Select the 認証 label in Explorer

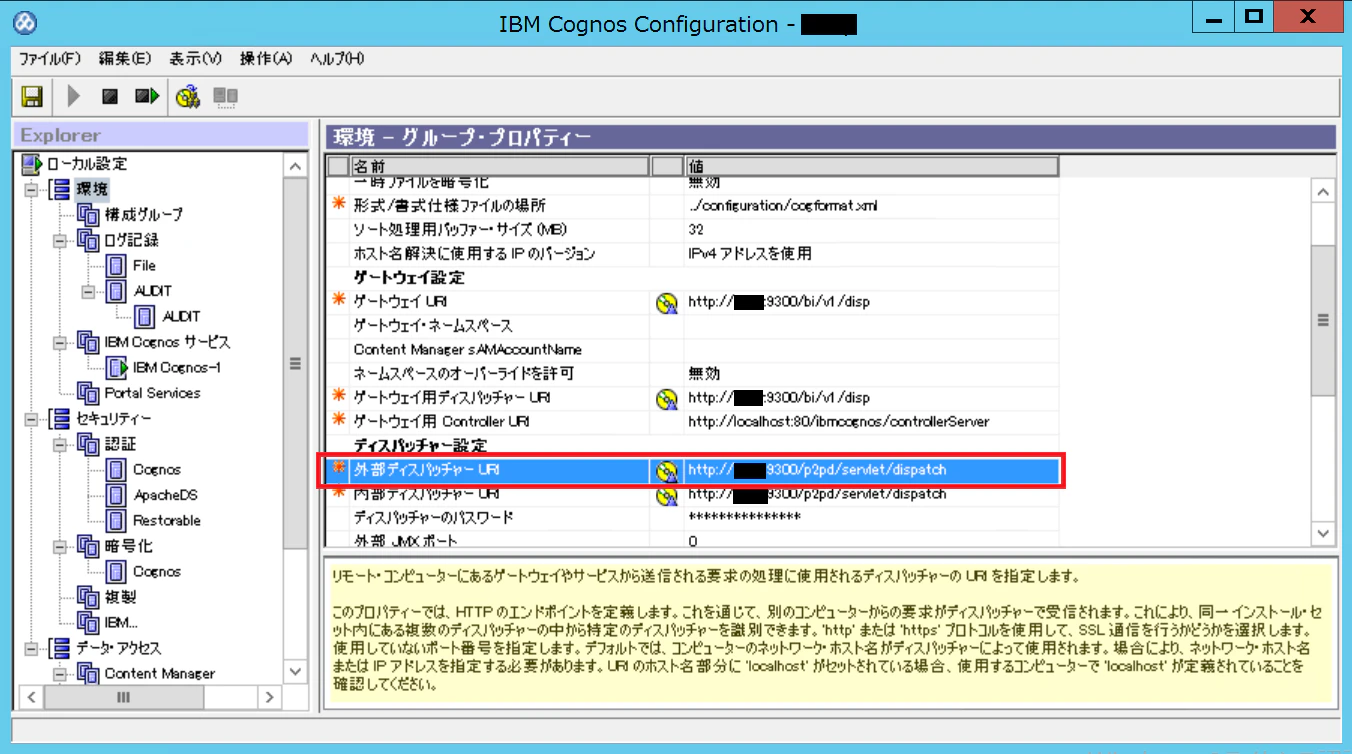click(120, 444)
